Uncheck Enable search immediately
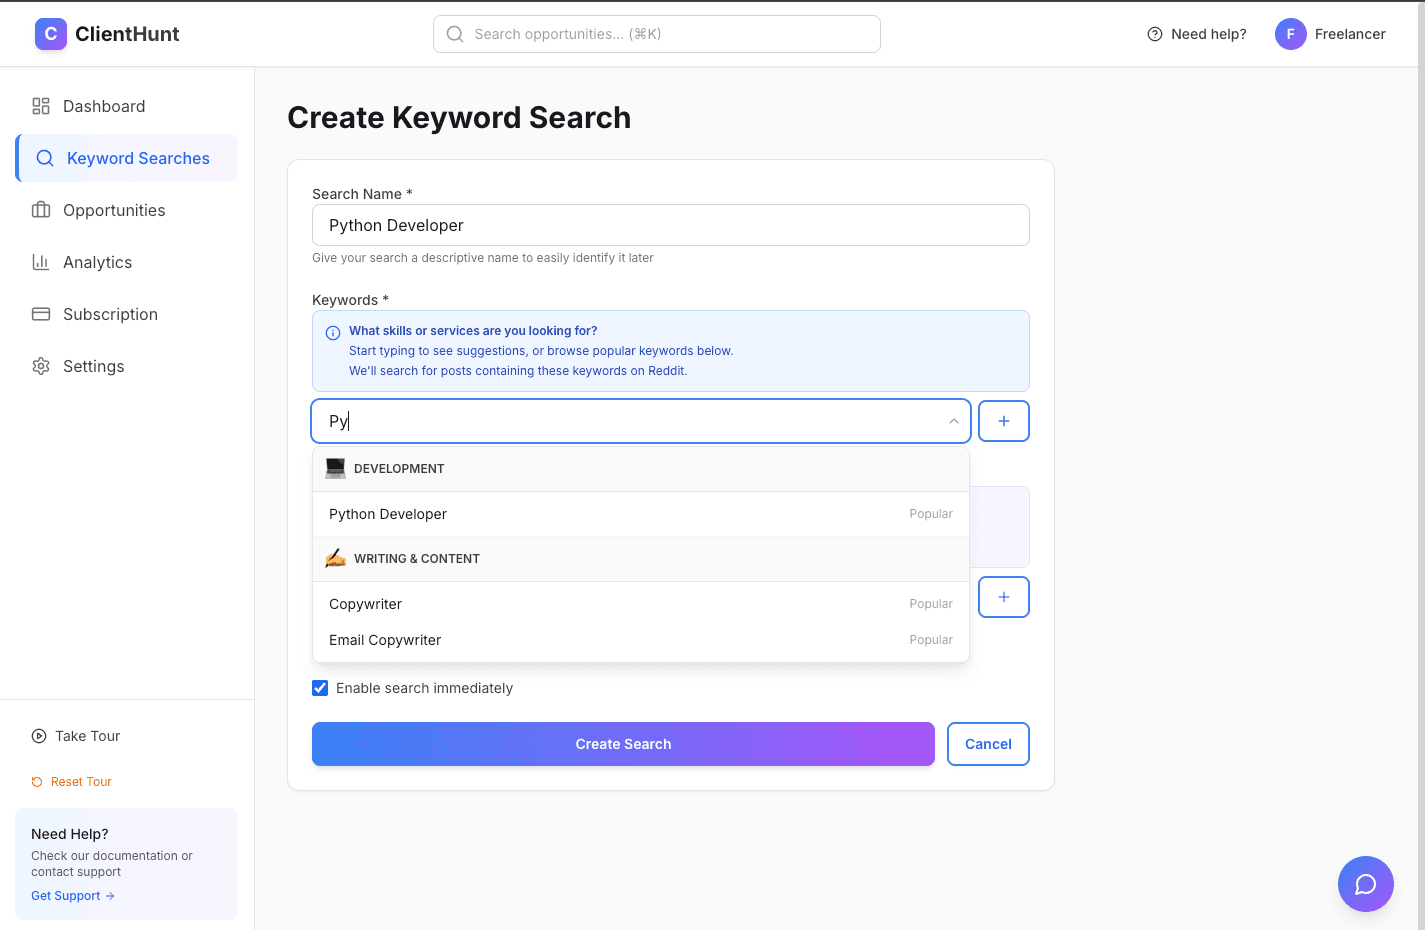The width and height of the screenshot is (1425, 930). pos(320,688)
